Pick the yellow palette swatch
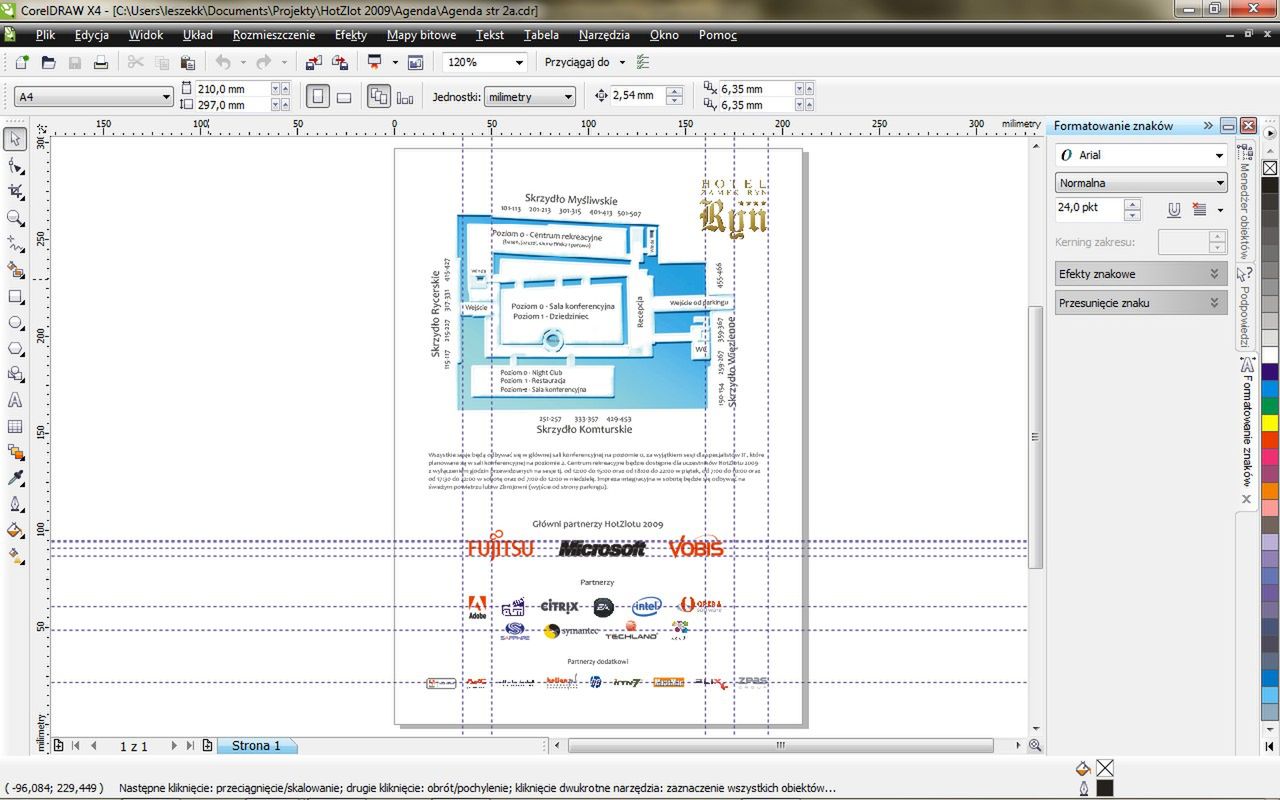 1270,422
